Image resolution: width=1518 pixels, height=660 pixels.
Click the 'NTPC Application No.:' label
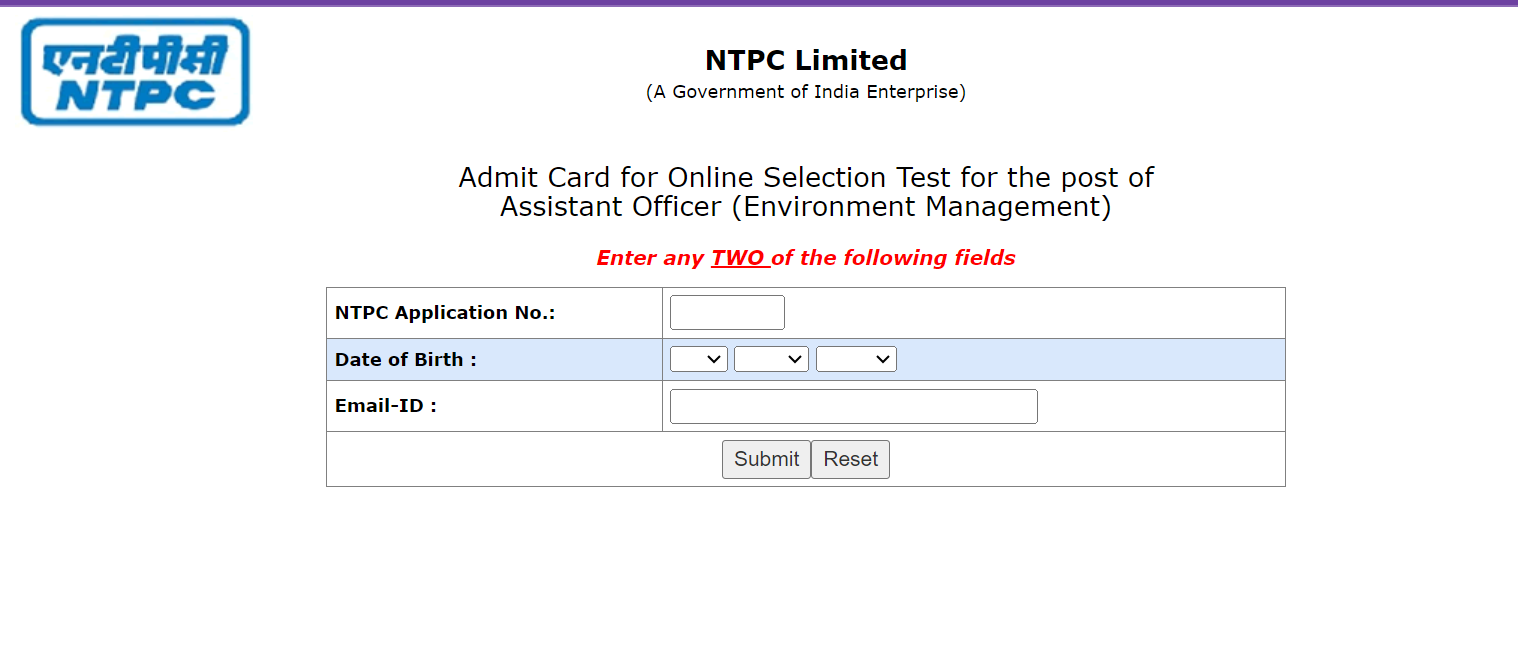coord(445,313)
